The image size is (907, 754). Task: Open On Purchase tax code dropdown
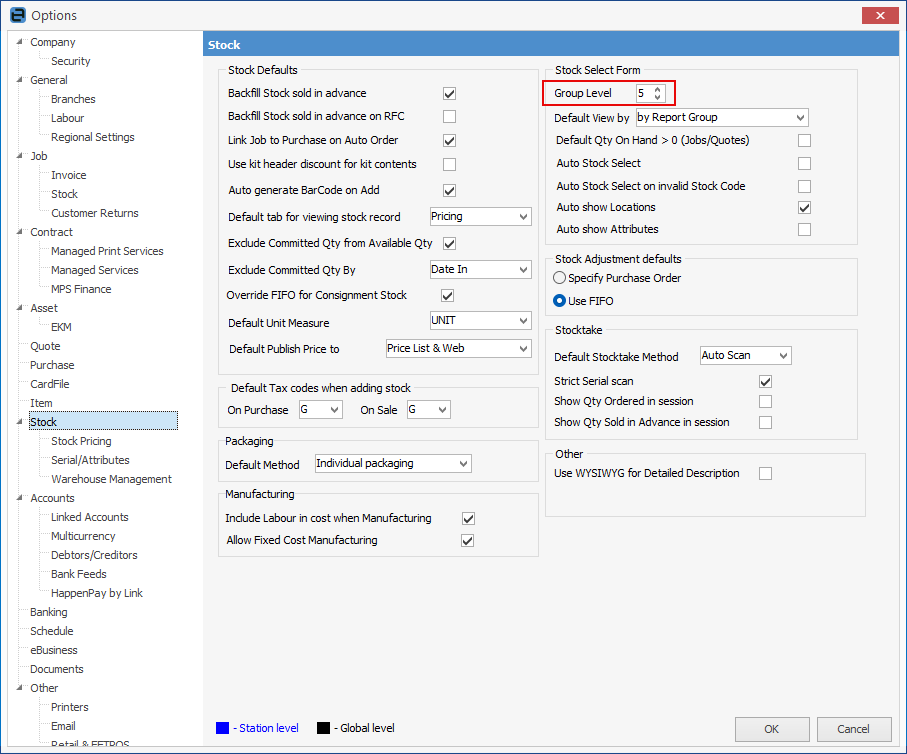[320, 410]
